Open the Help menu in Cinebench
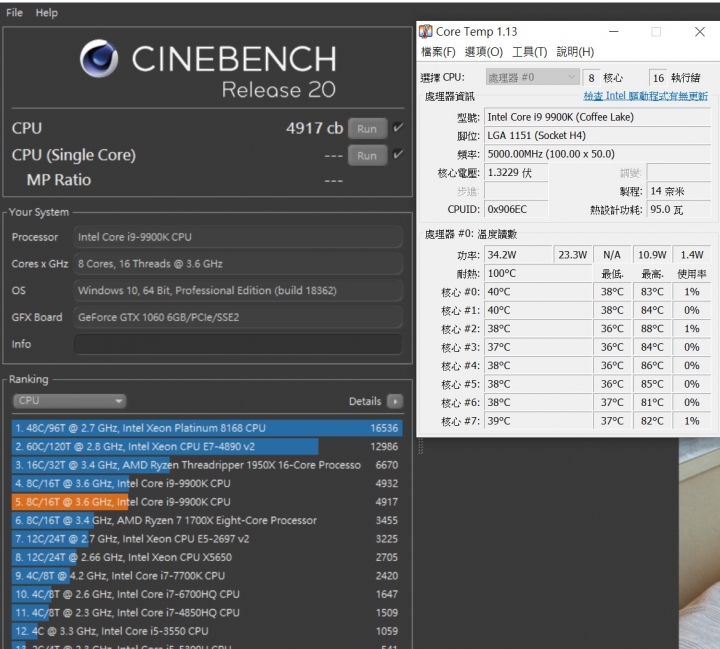 tap(47, 13)
